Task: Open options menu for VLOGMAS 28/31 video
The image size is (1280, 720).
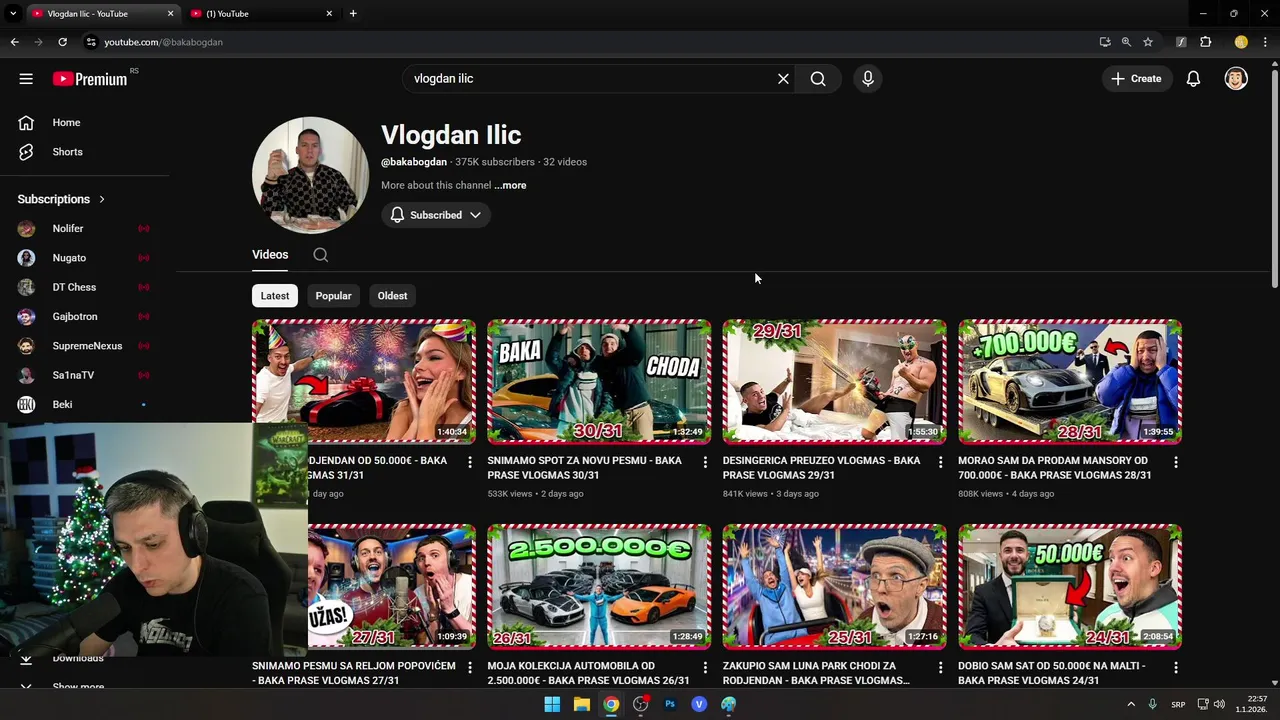Action: (x=1175, y=462)
